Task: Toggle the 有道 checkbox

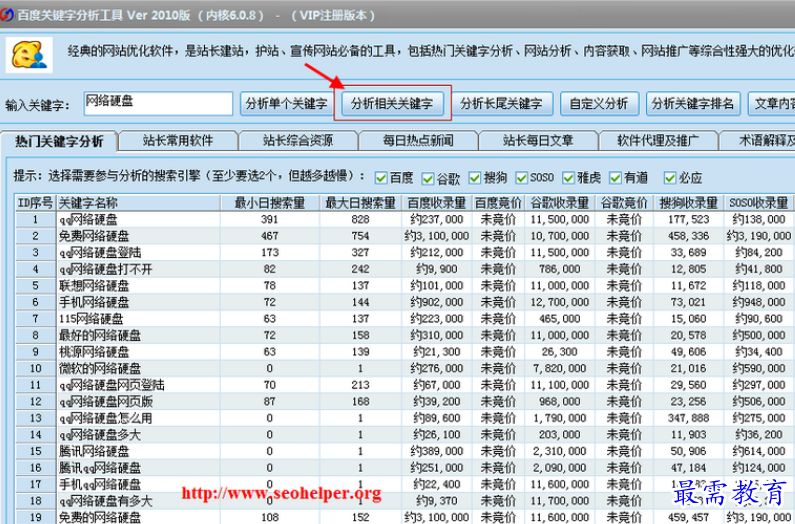Action: (615, 178)
